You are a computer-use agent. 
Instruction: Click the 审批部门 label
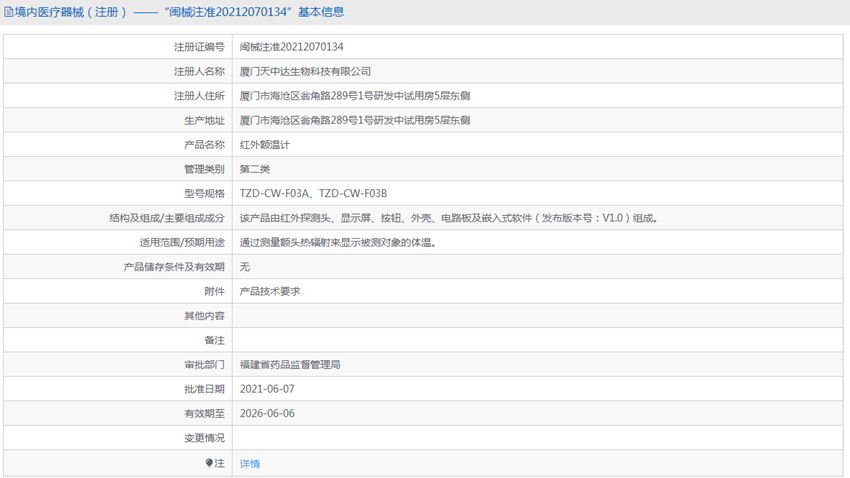(x=204, y=365)
